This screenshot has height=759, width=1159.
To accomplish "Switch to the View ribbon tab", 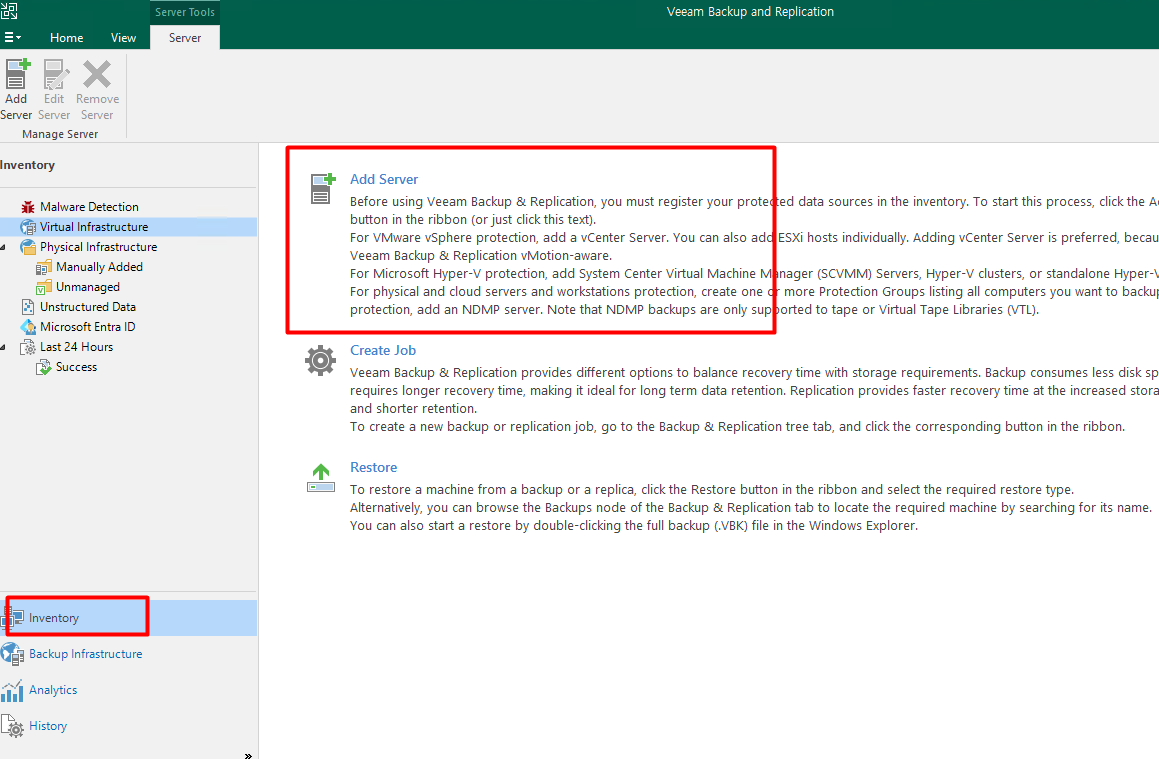I will 123,38.
